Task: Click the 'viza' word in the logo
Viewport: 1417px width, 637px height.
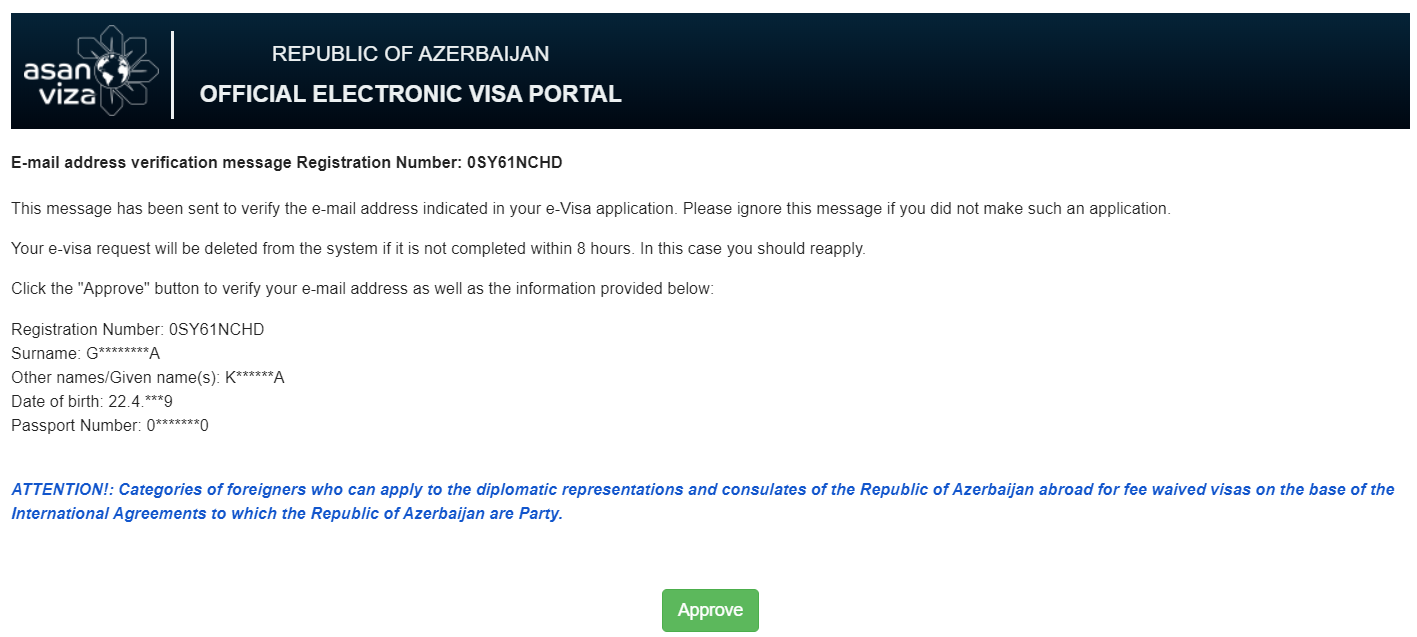Action: point(67,97)
